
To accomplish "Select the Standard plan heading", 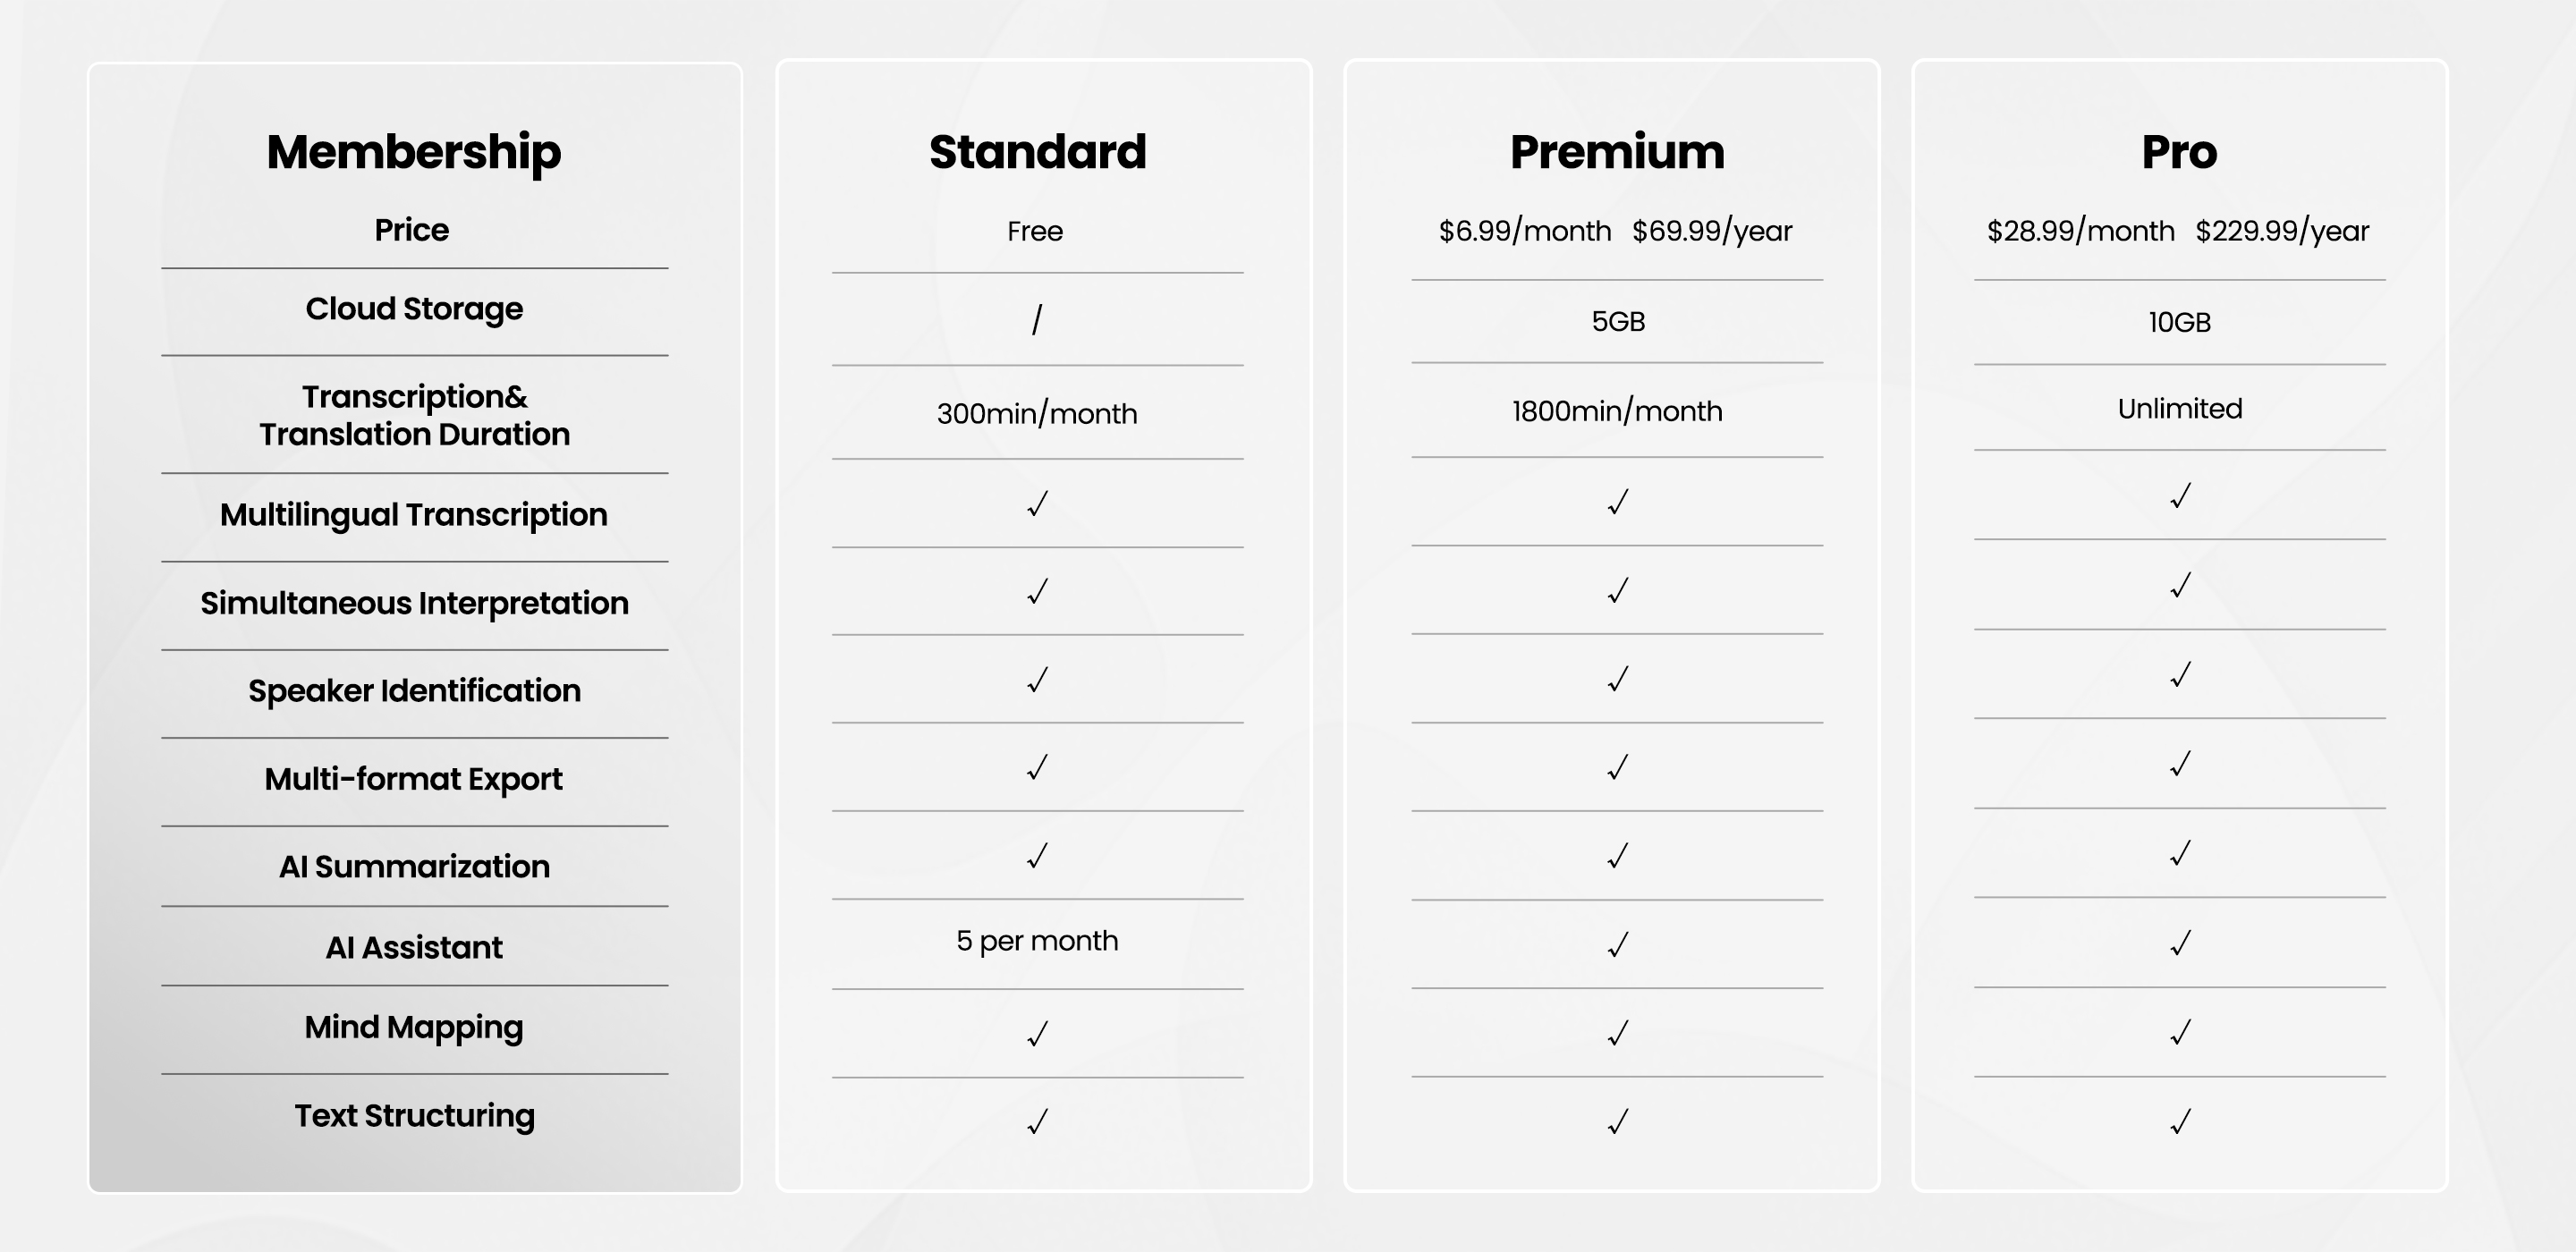I will click(x=1037, y=152).
